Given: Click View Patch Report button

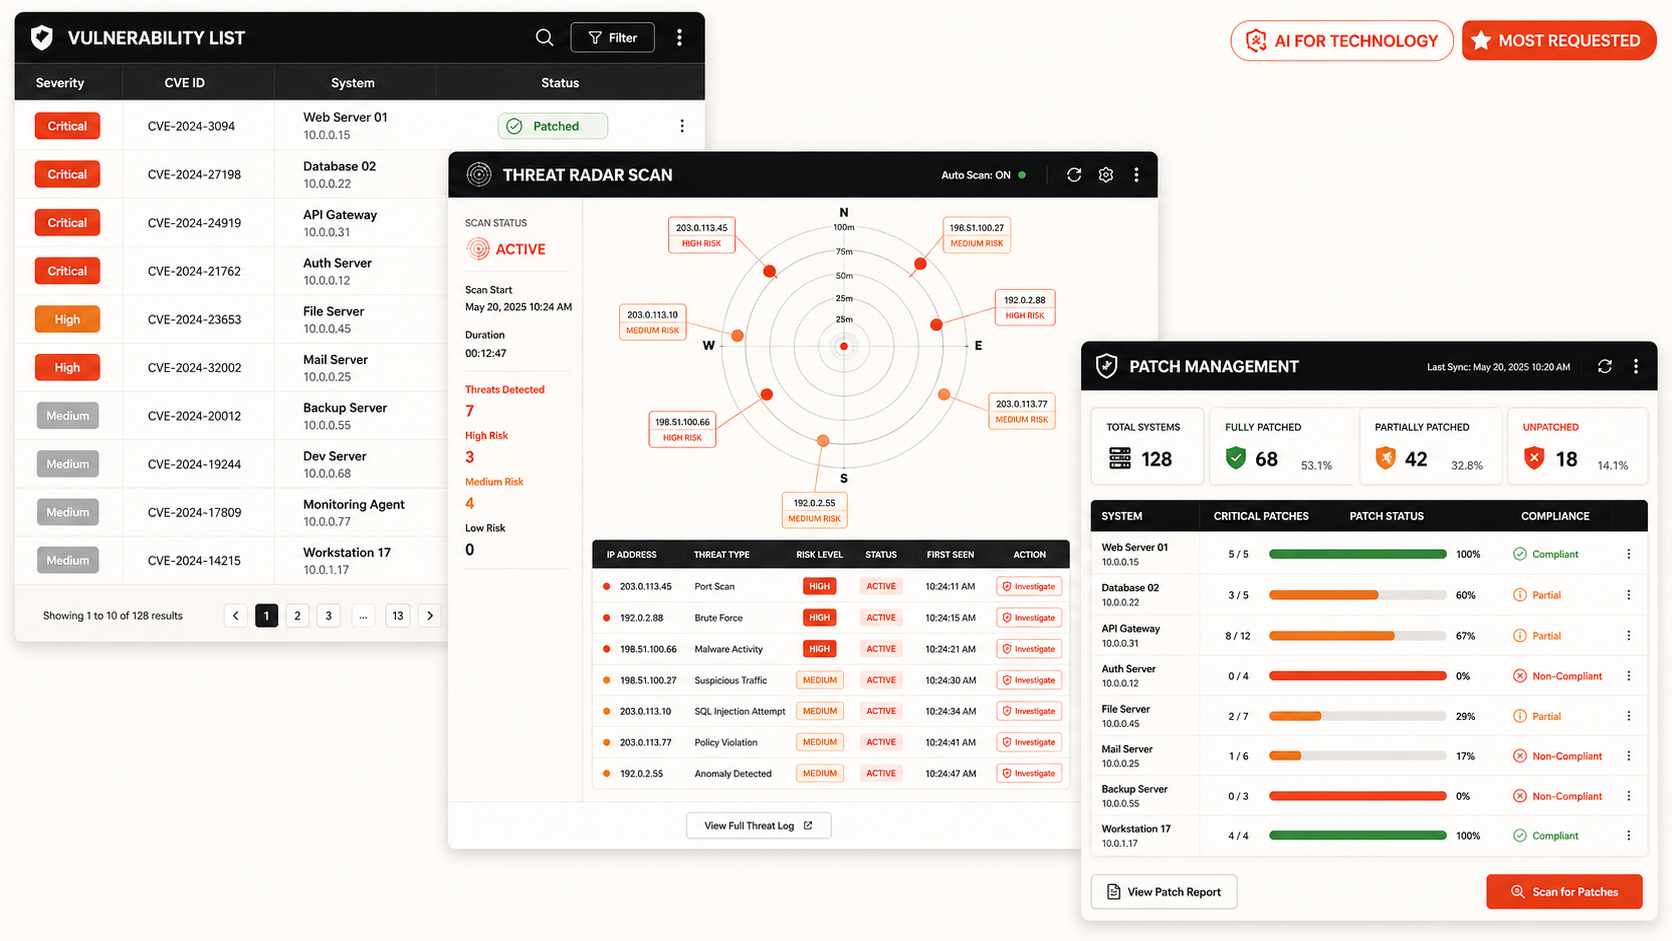Looking at the screenshot, I should pos(1163,892).
